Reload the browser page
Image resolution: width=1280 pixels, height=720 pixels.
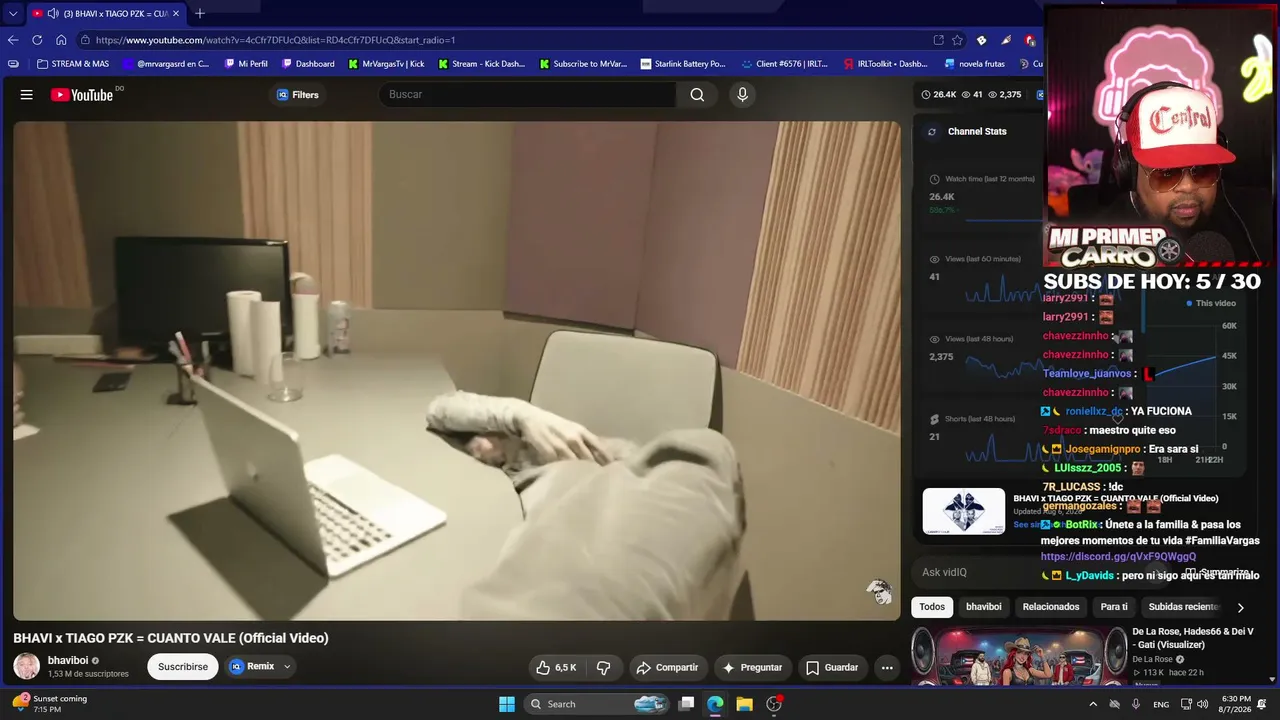point(37,40)
